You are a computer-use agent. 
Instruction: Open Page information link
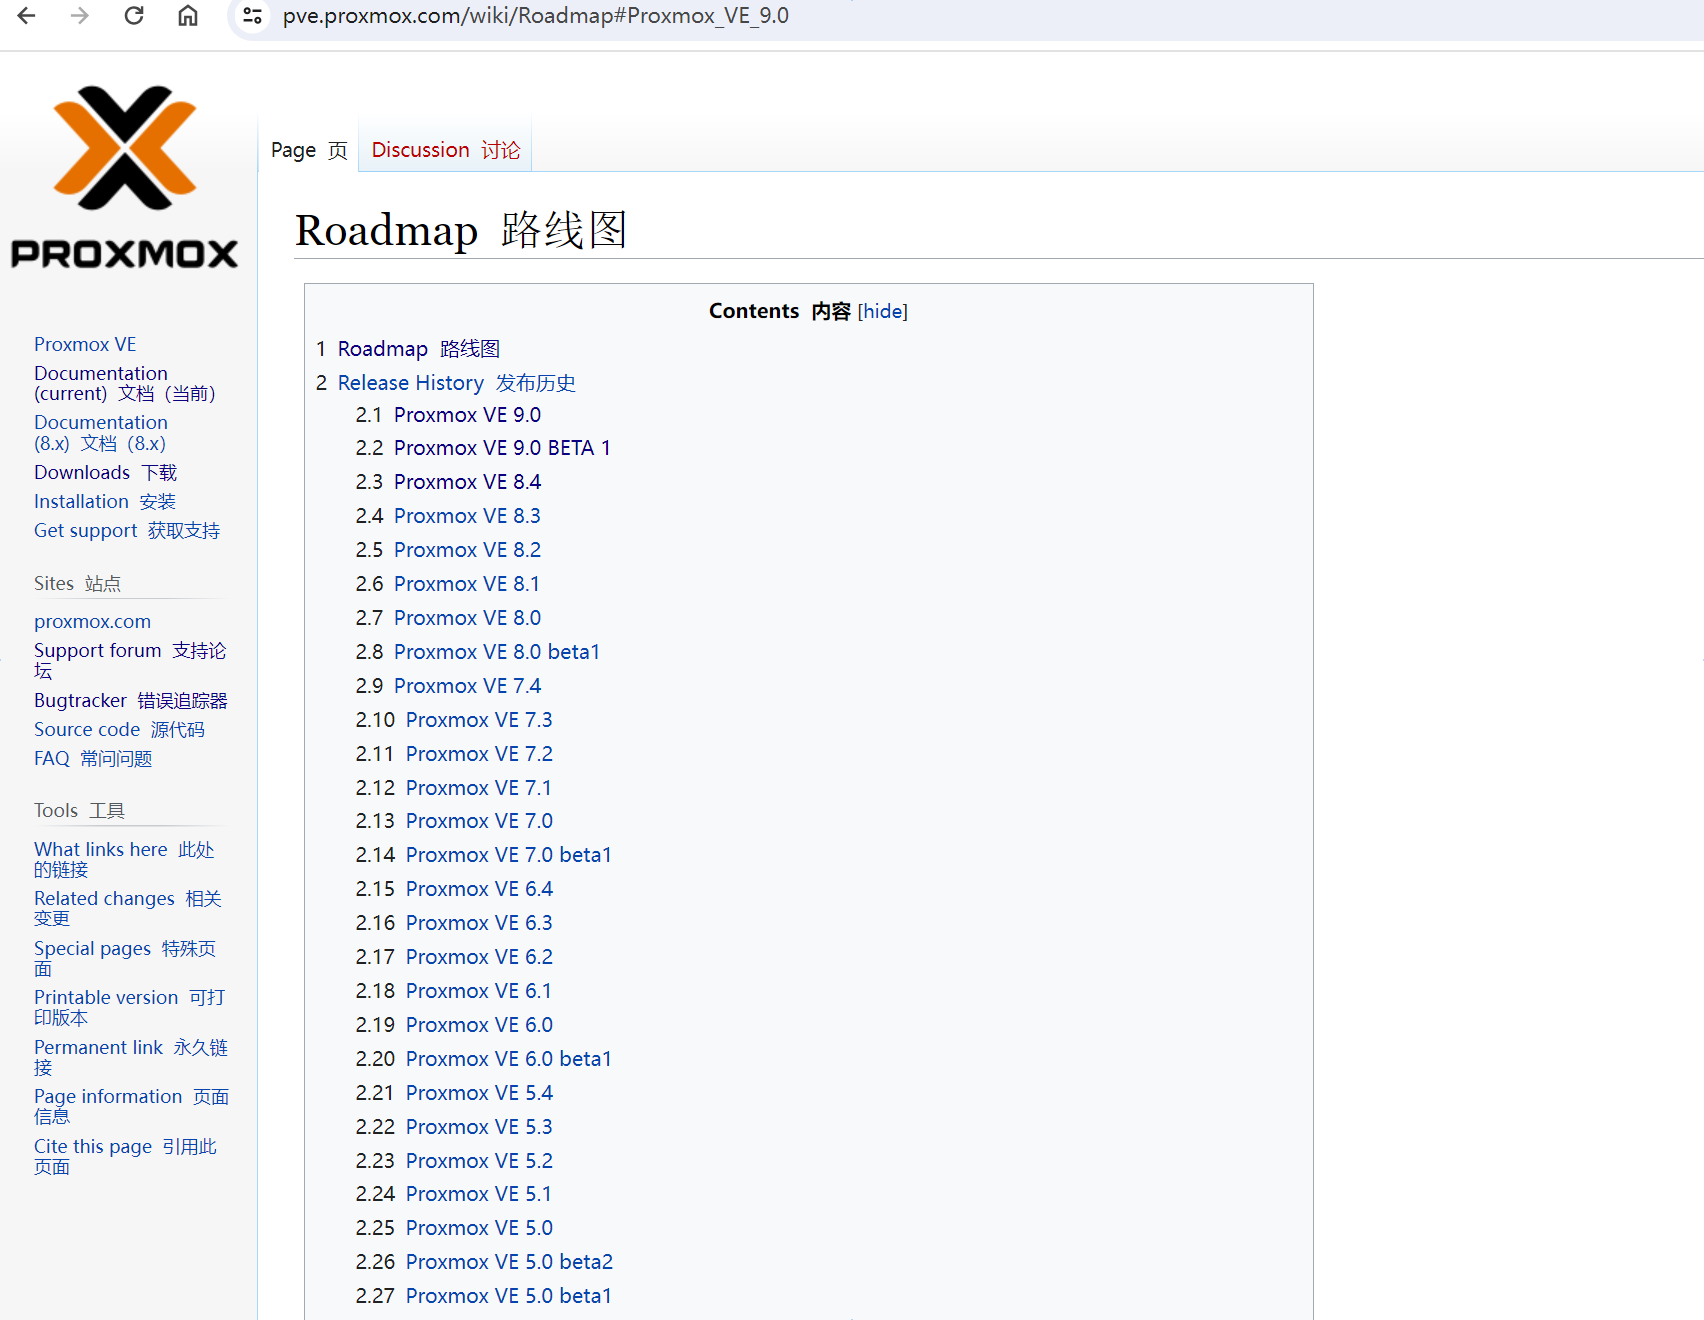(x=132, y=1106)
